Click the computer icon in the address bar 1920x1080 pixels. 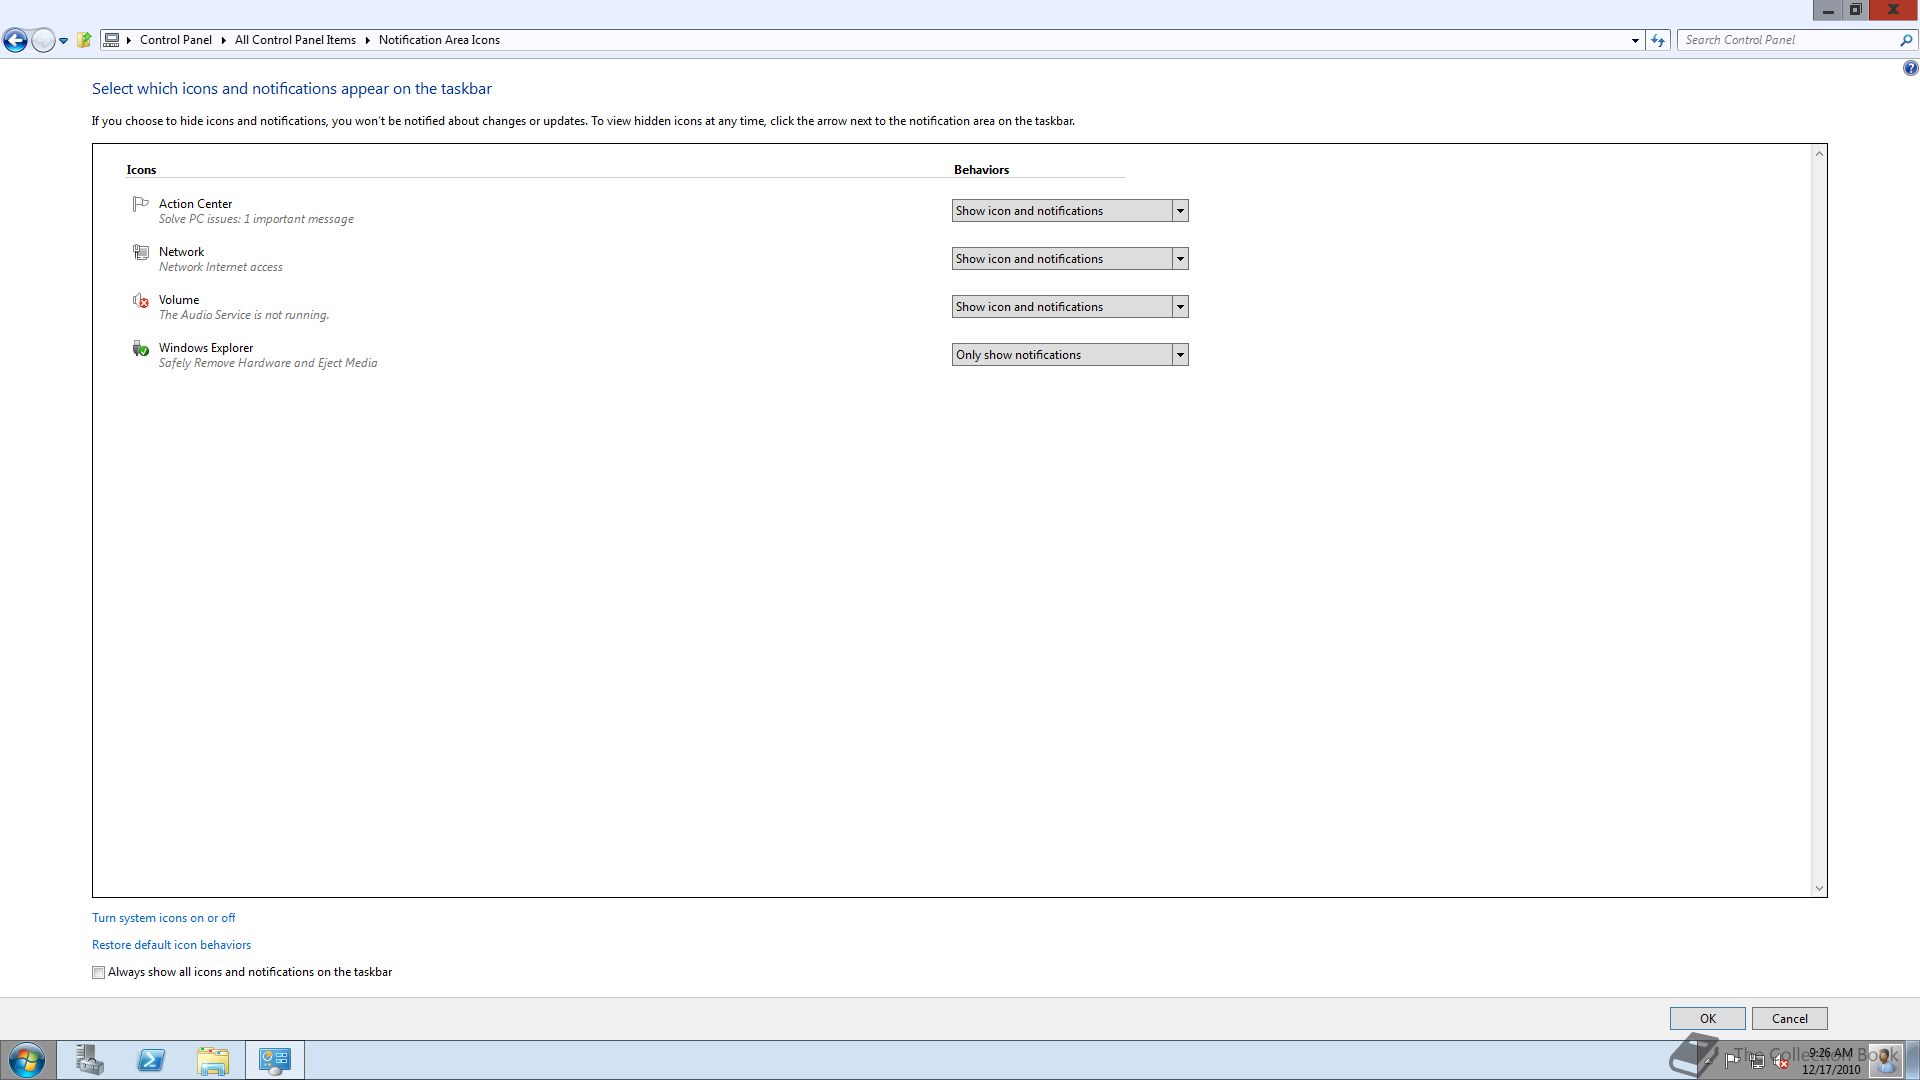112,40
